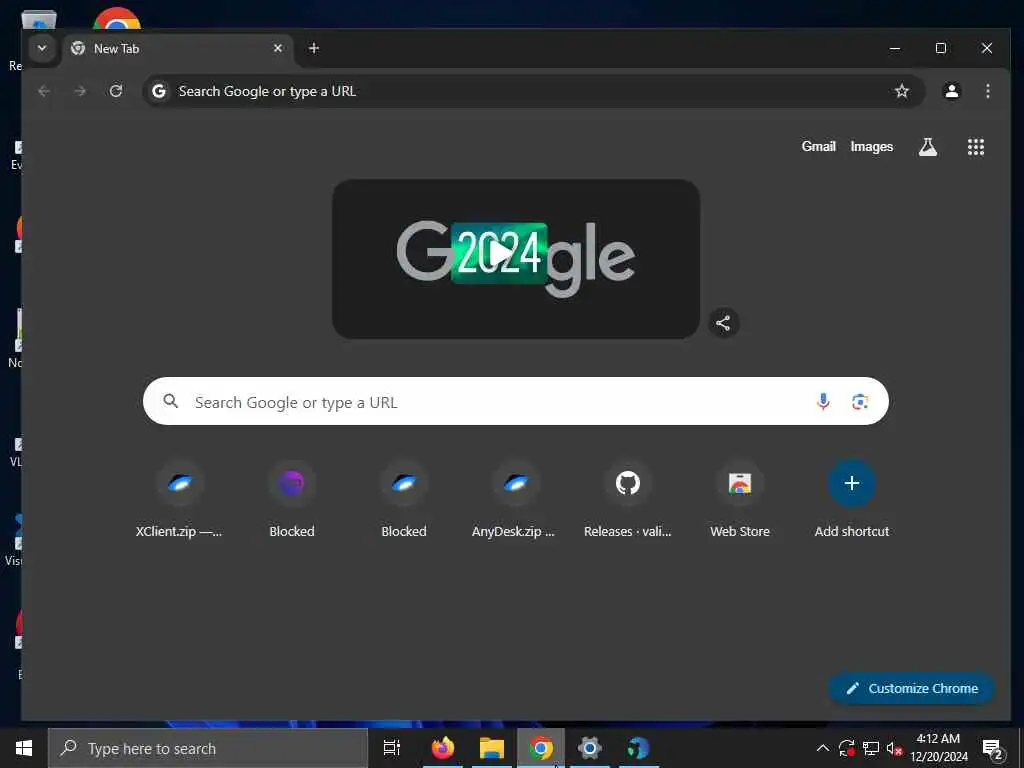Open Customize Chrome
Image resolution: width=1024 pixels, height=768 pixels.
tap(912, 688)
